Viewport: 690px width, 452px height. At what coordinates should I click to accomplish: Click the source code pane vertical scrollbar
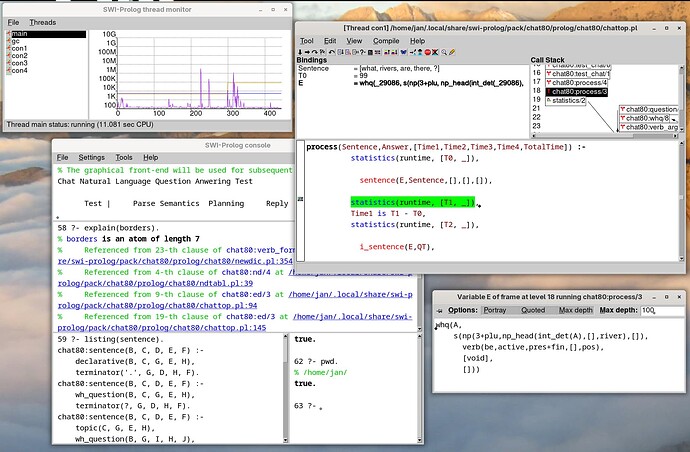point(682,201)
